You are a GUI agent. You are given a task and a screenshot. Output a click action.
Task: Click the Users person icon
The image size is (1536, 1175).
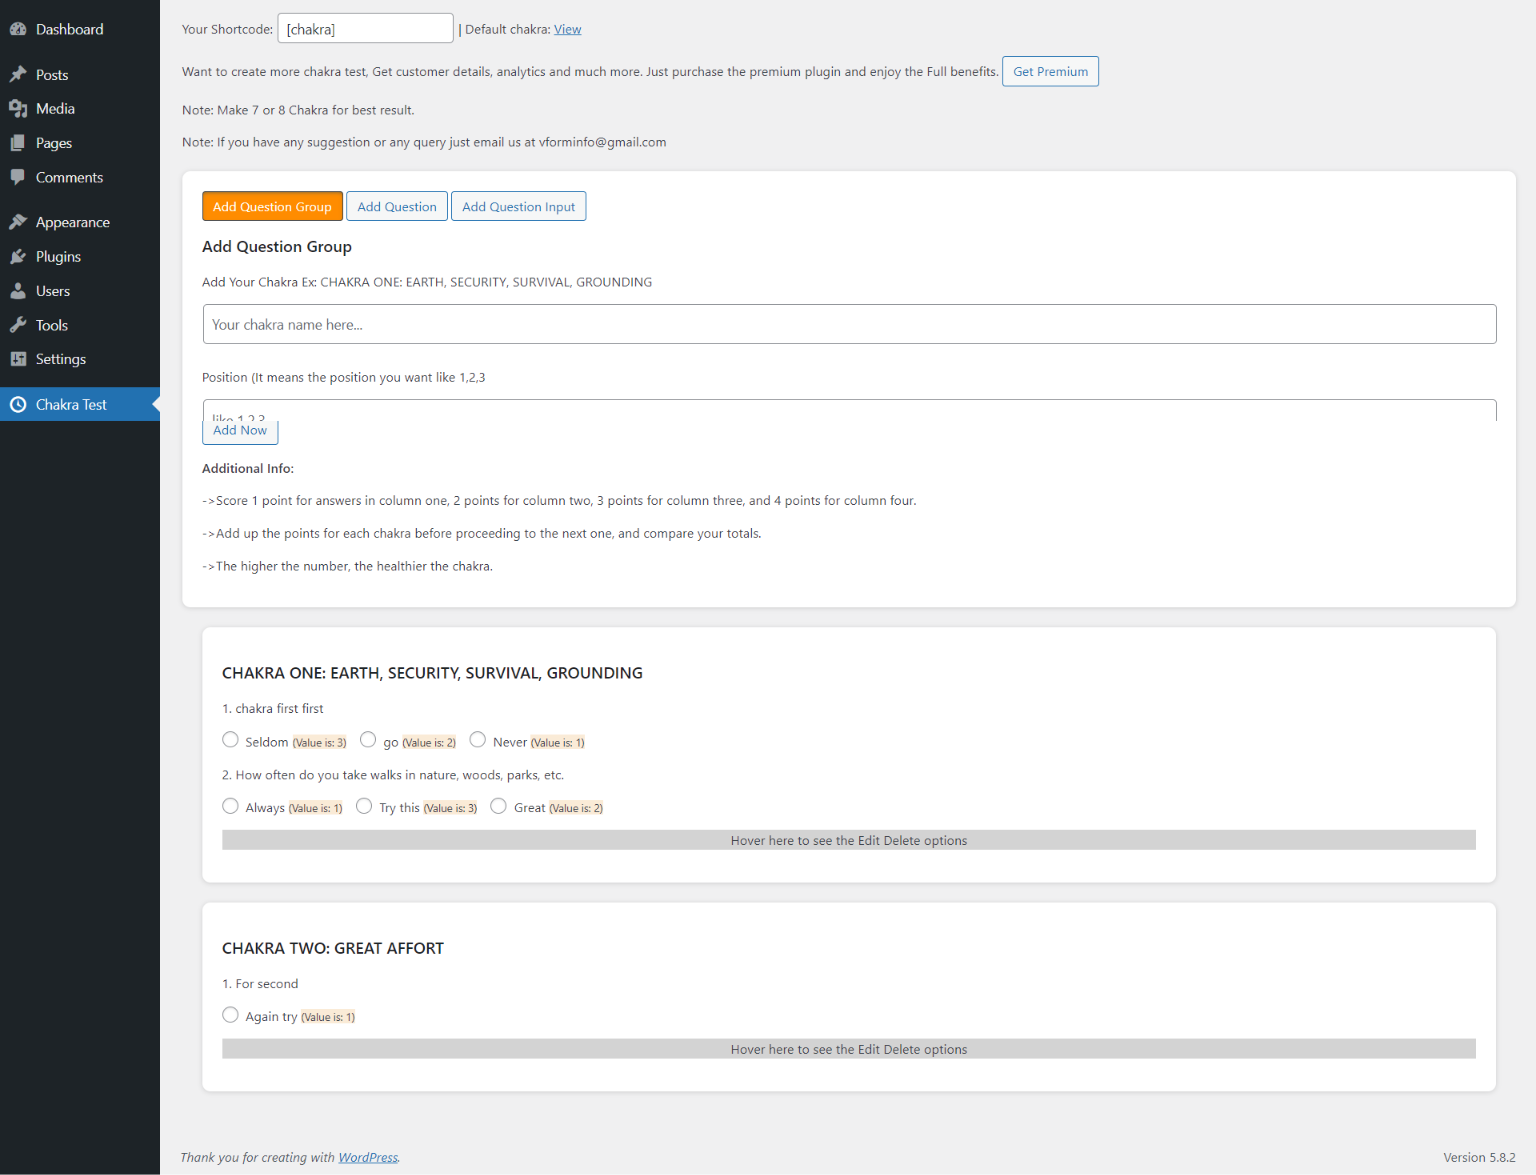coord(18,291)
